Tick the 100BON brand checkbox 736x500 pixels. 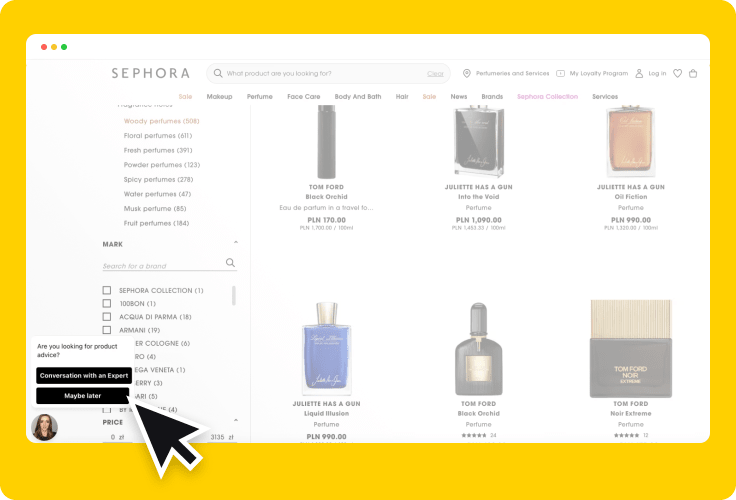click(107, 303)
